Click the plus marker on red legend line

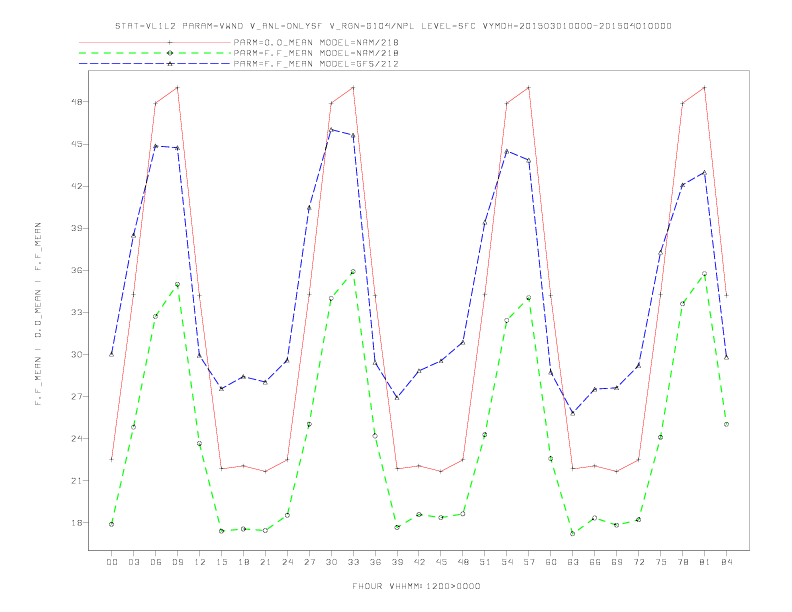(170, 42)
